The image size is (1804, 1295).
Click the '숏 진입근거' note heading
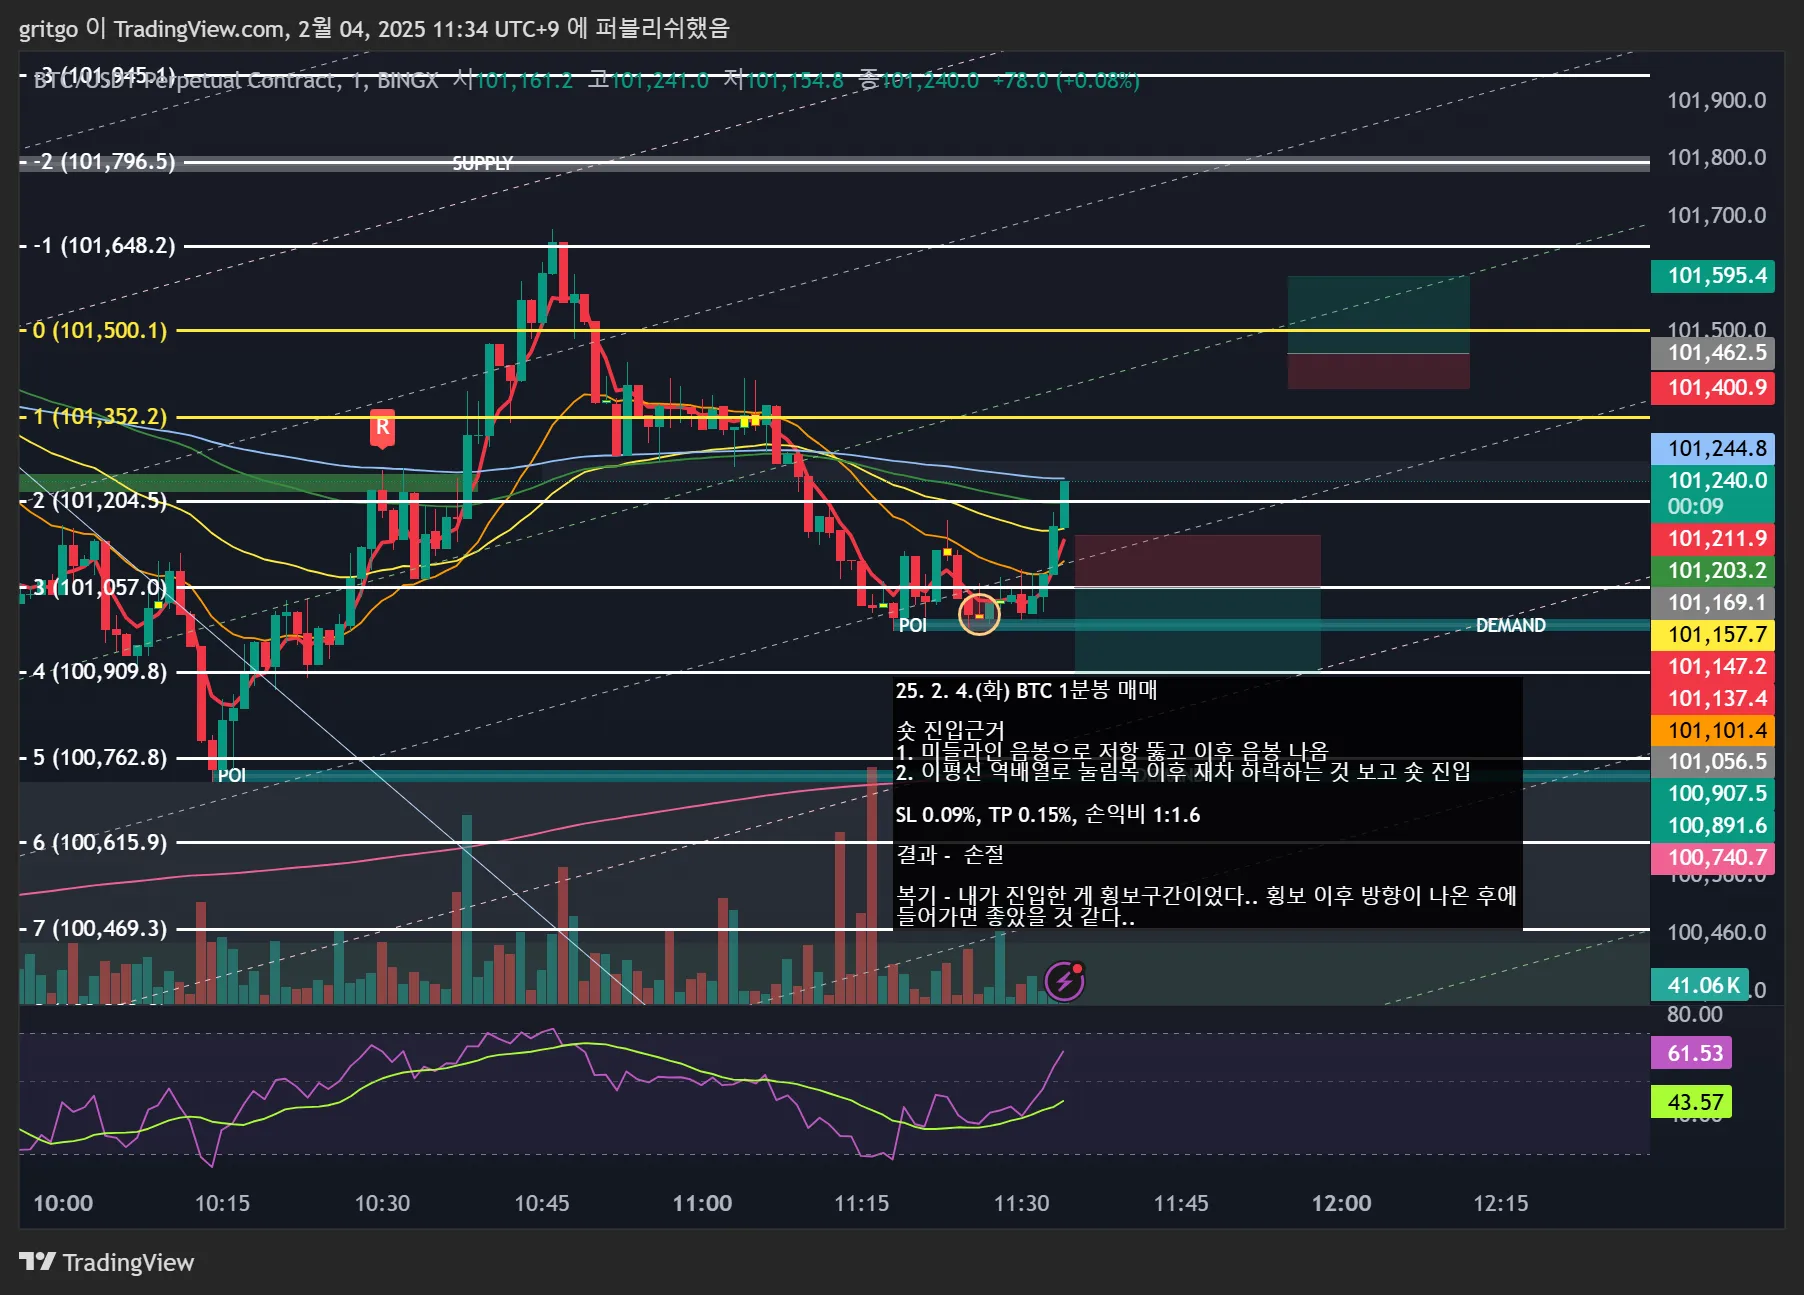(950, 730)
